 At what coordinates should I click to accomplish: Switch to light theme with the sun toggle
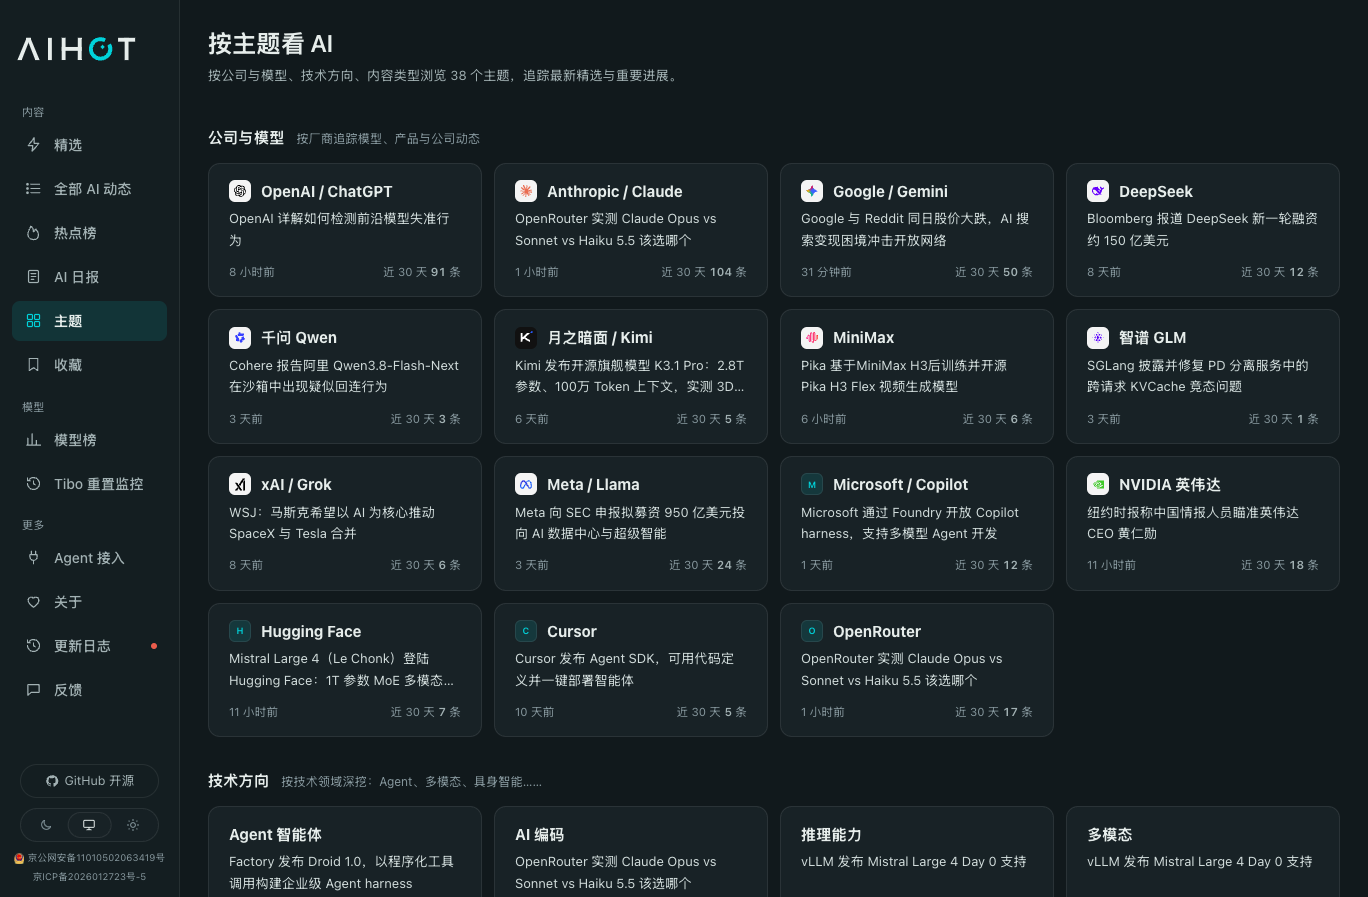click(133, 825)
